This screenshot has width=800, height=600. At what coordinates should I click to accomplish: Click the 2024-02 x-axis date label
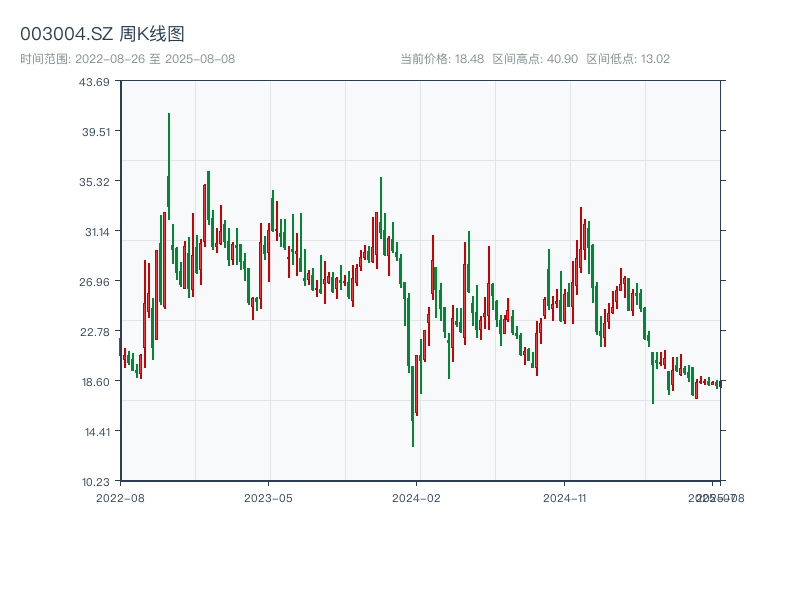click(x=417, y=497)
